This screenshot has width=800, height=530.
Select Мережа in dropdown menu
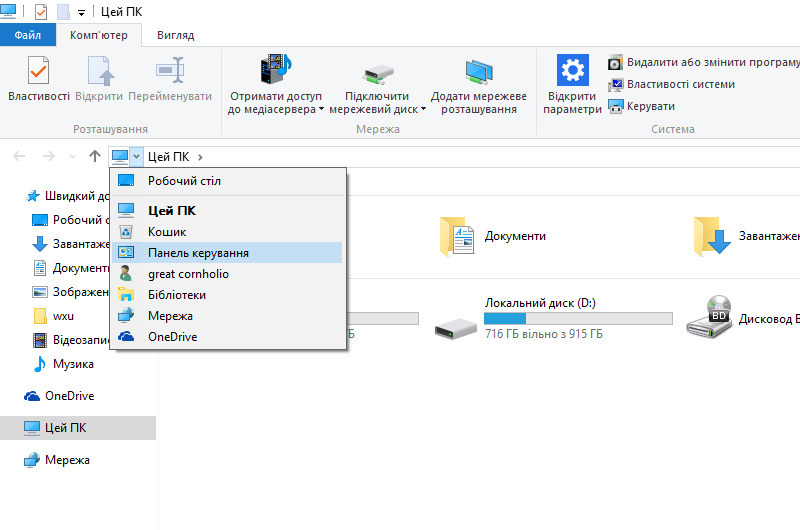pos(227,316)
